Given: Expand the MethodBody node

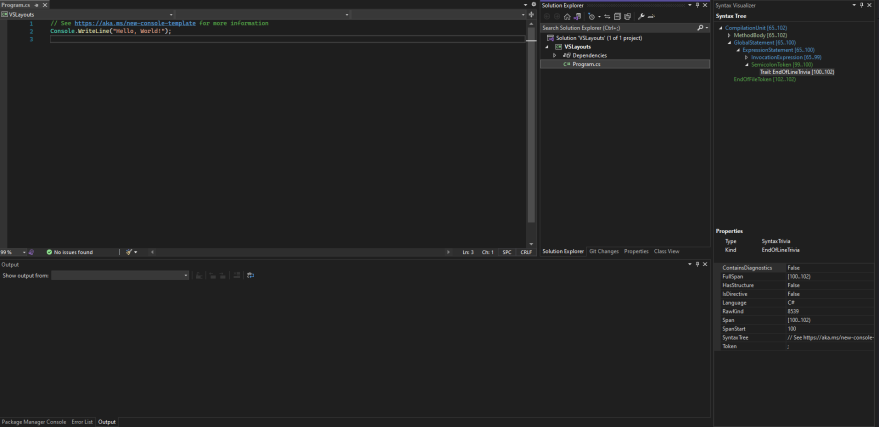Looking at the screenshot, I should click(729, 35).
